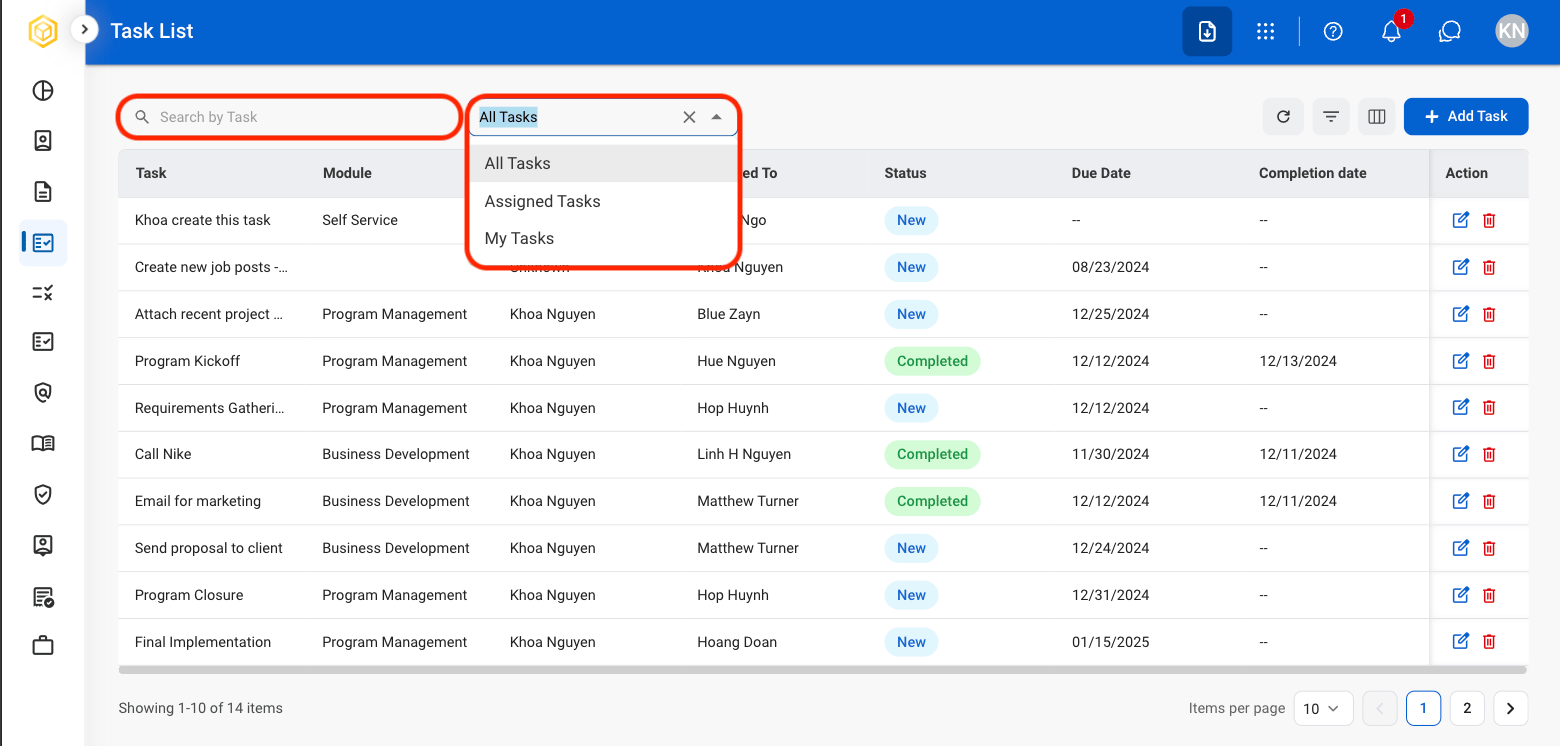1560x746 pixels.
Task: Collapse the All Tasks dropdown arrow
Action: (716, 117)
